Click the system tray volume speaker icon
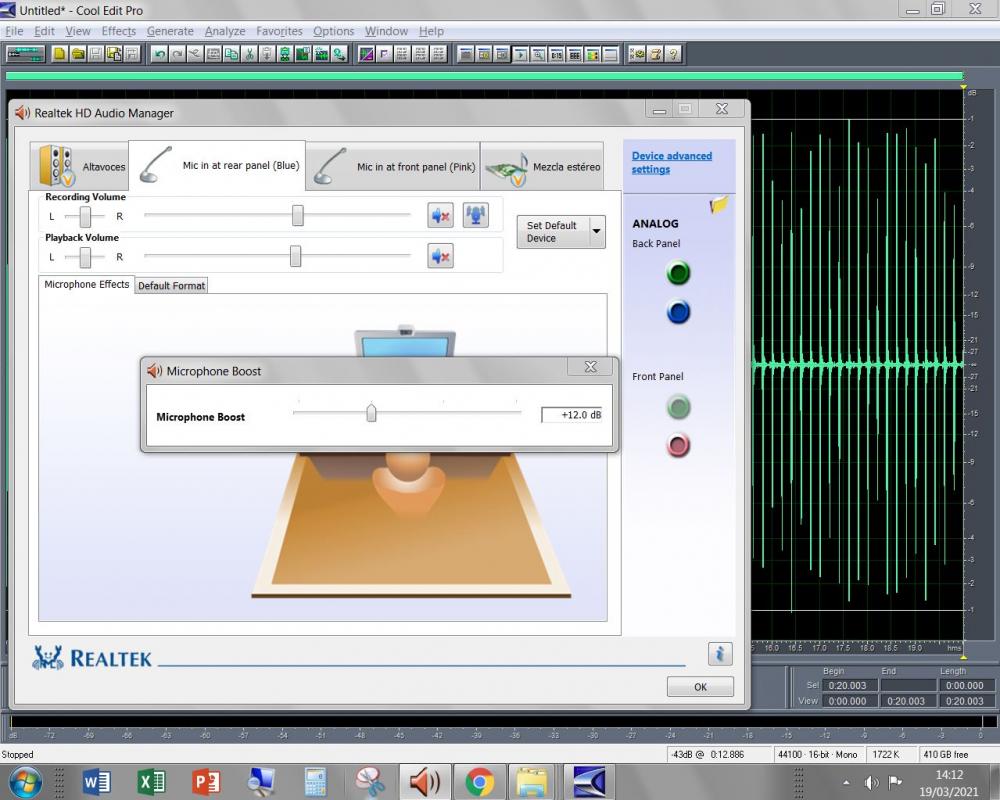This screenshot has height=800, width=1000. click(871, 783)
